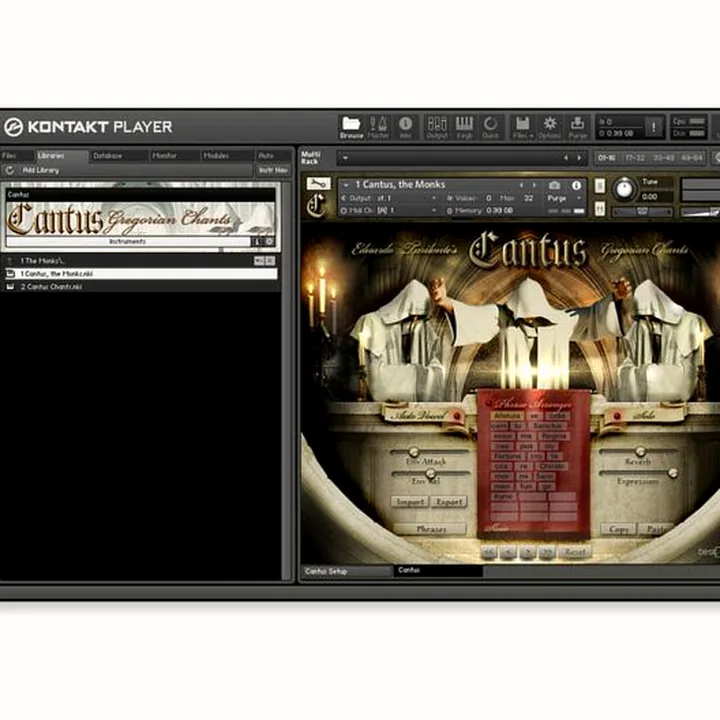Open the Output st.1 dropdown

390,198
